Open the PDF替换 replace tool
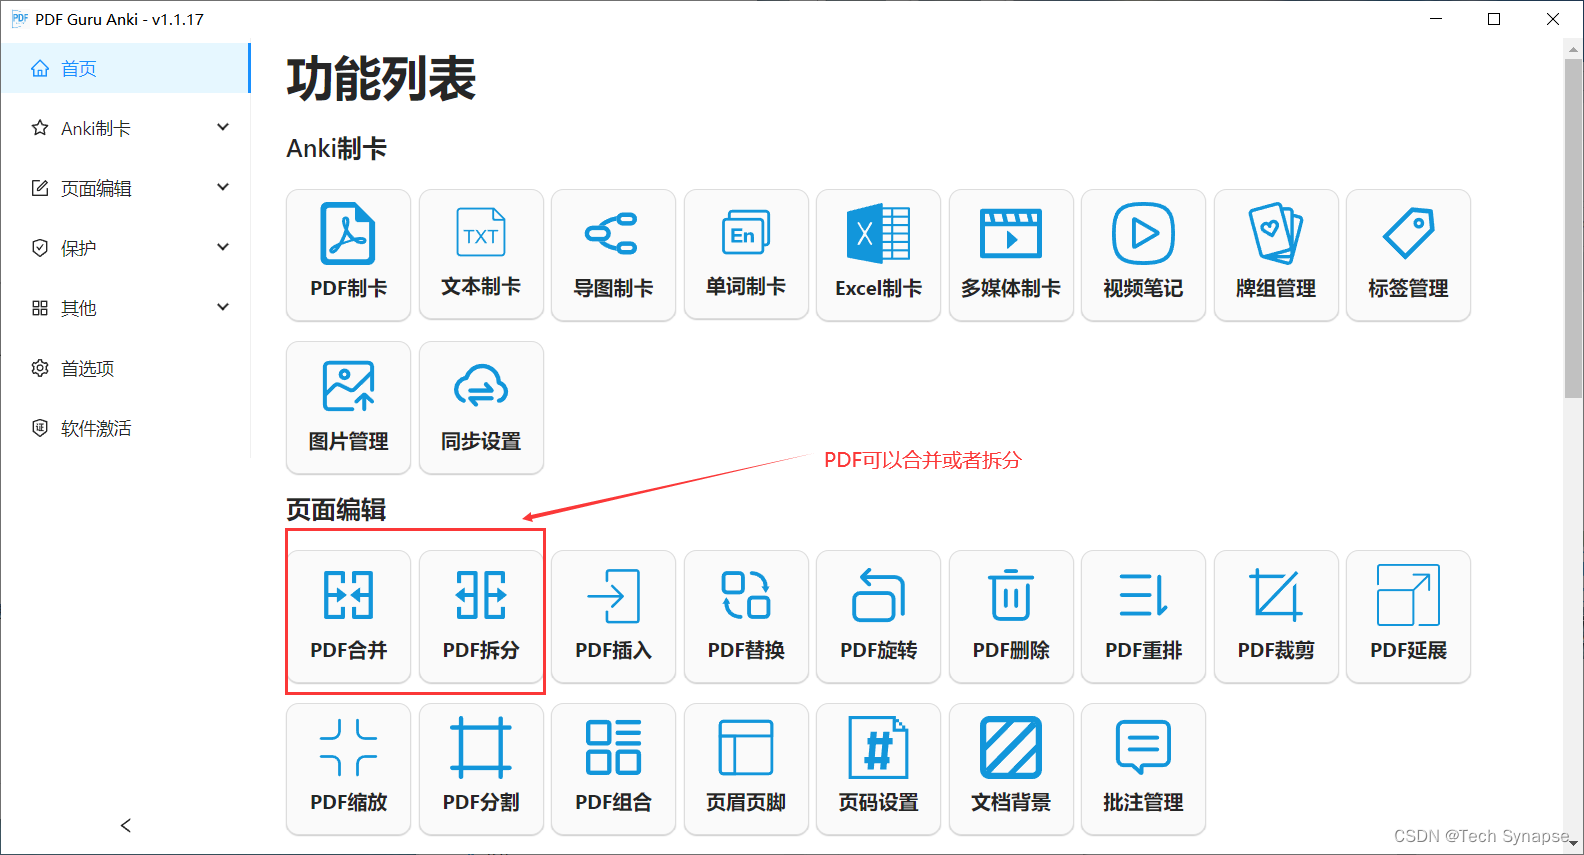This screenshot has height=855, width=1584. (x=746, y=616)
